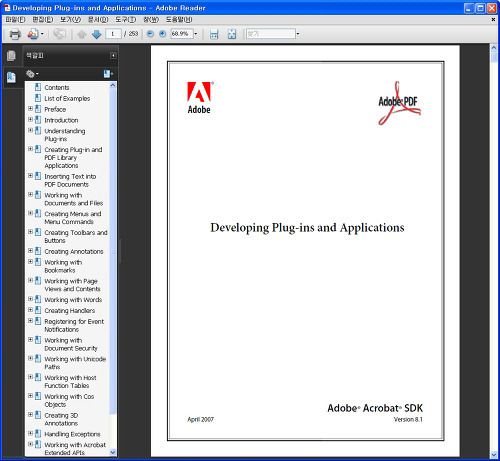The height and width of the screenshot is (461, 500).
Task: Click the bookmark icon beside Contents
Action: [38, 87]
